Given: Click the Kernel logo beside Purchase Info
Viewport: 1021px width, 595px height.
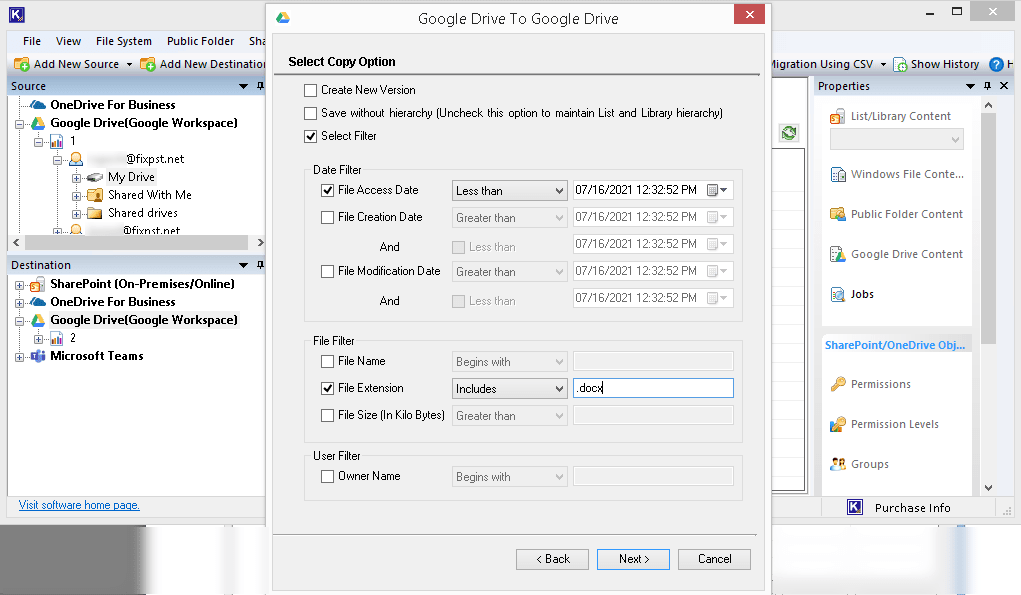Looking at the screenshot, I should pyautogui.click(x=855, y=507).
